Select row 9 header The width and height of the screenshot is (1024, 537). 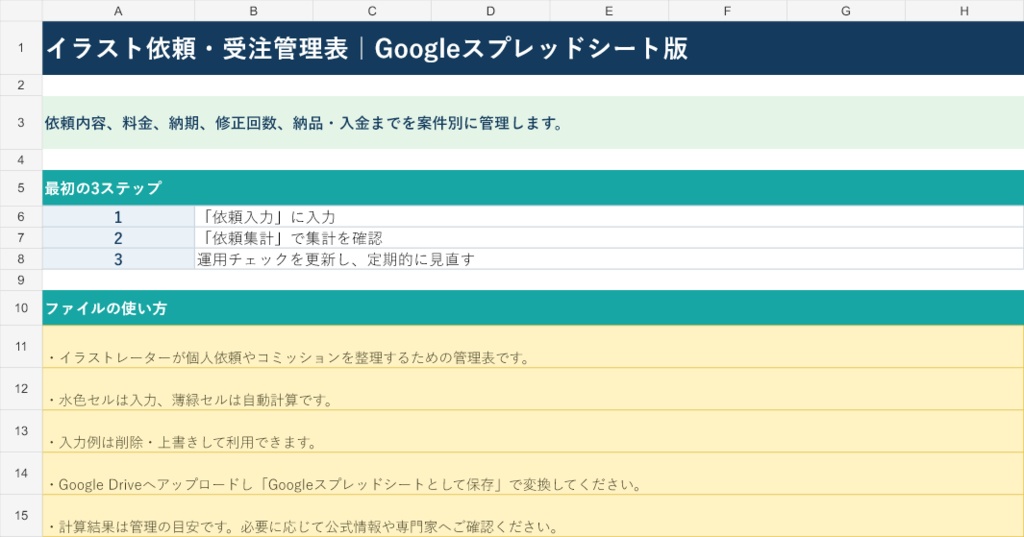pyautogui.click(x=21, y=280)
